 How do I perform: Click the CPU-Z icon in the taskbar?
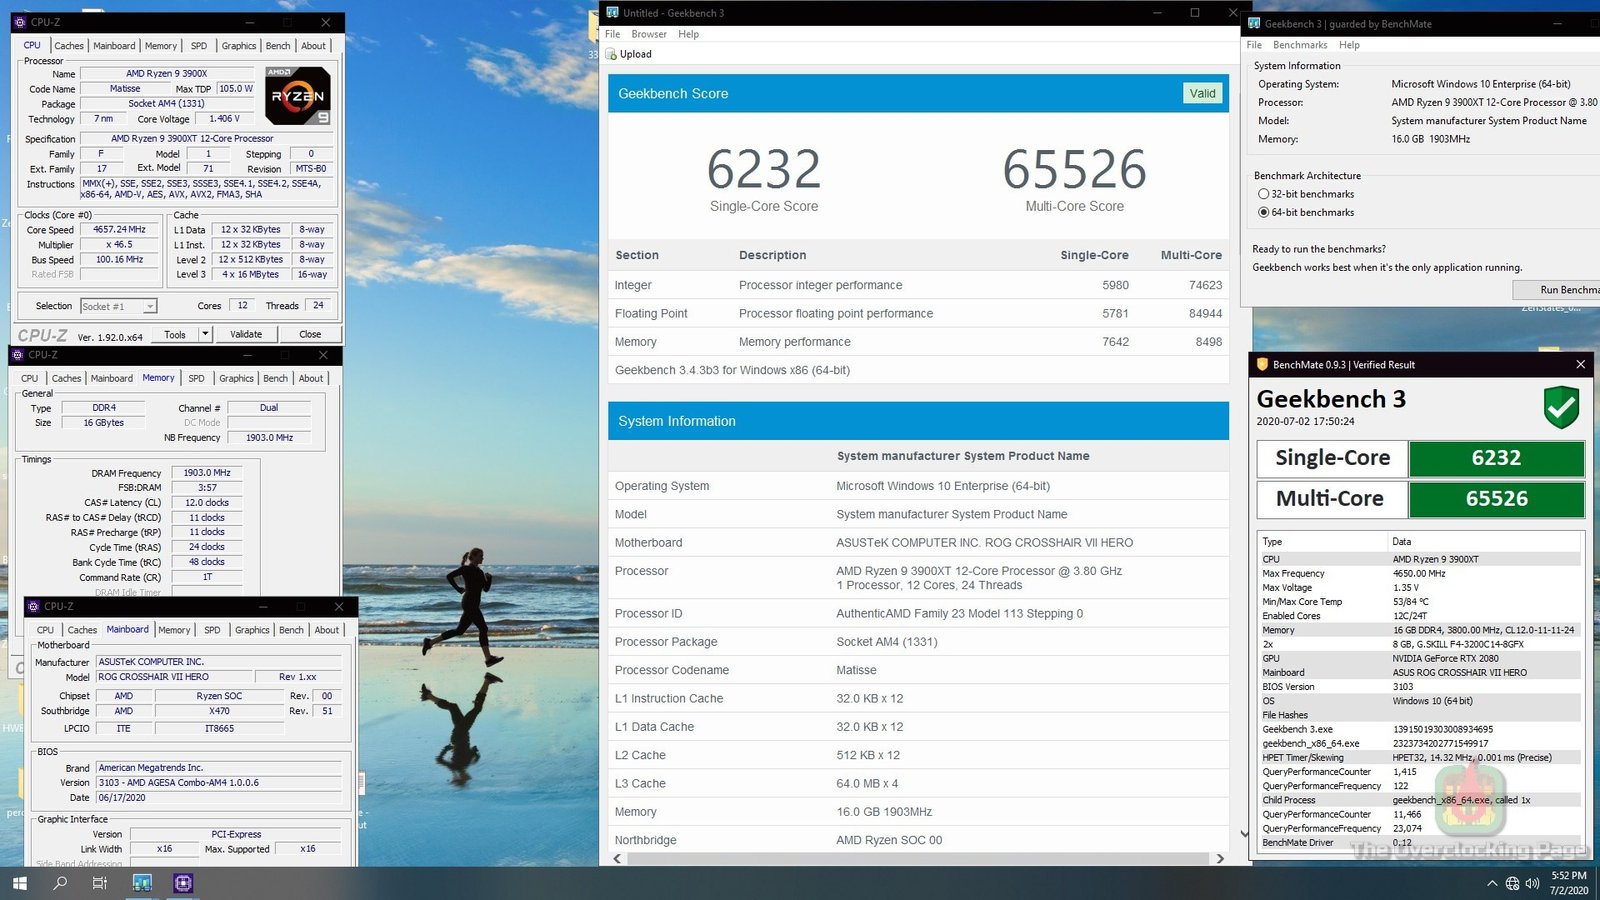point(183,883)
